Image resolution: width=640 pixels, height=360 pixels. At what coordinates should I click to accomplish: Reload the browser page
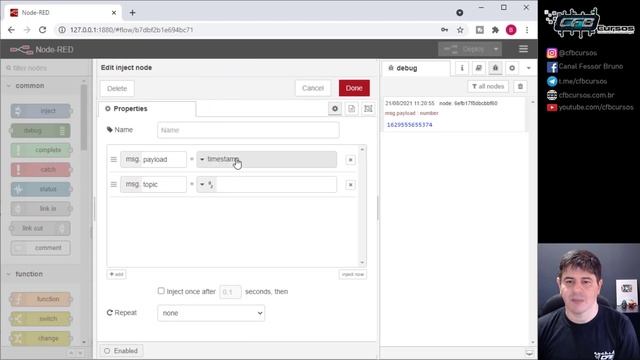point(42,30)
